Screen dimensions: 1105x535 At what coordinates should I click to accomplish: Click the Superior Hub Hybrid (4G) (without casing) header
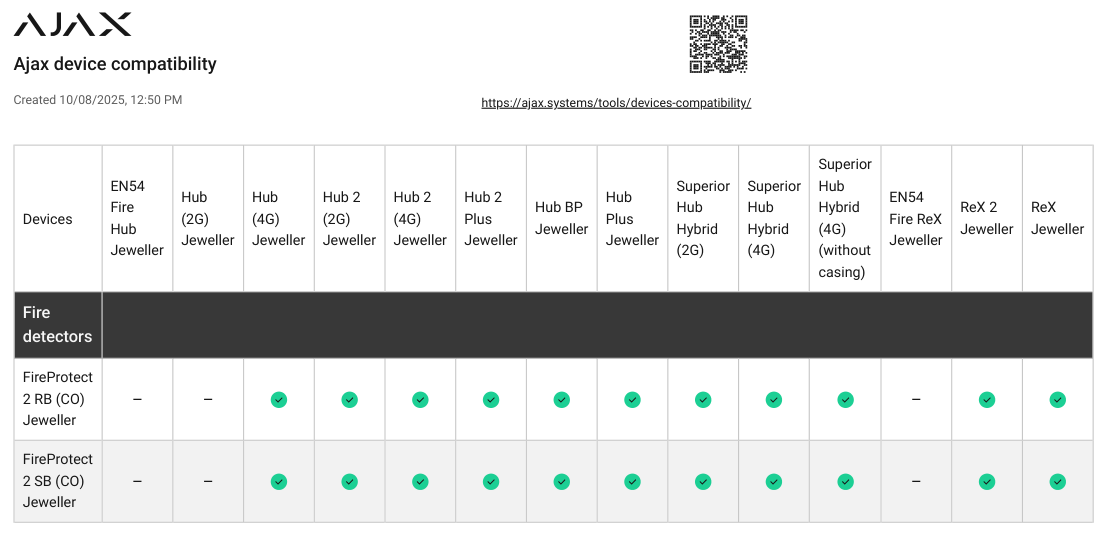(845, 219)
